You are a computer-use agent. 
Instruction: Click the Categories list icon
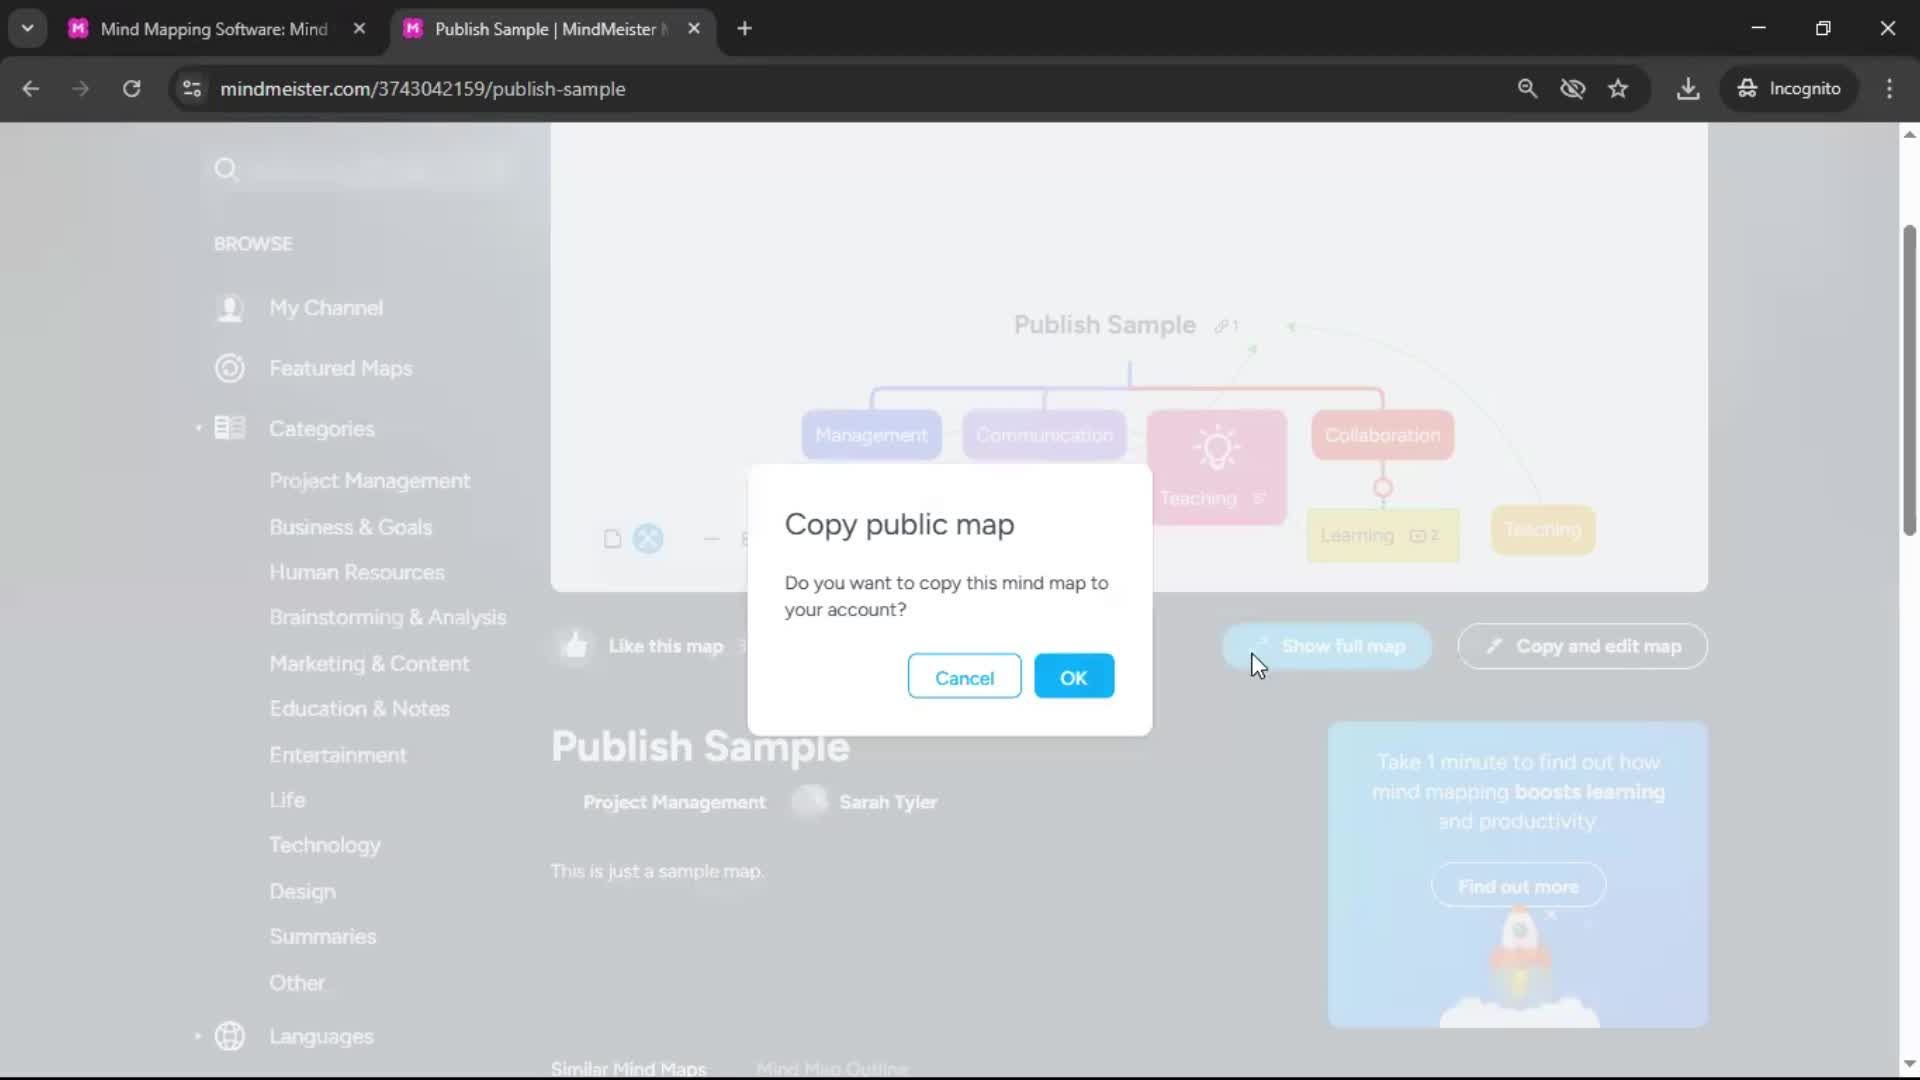230,428
